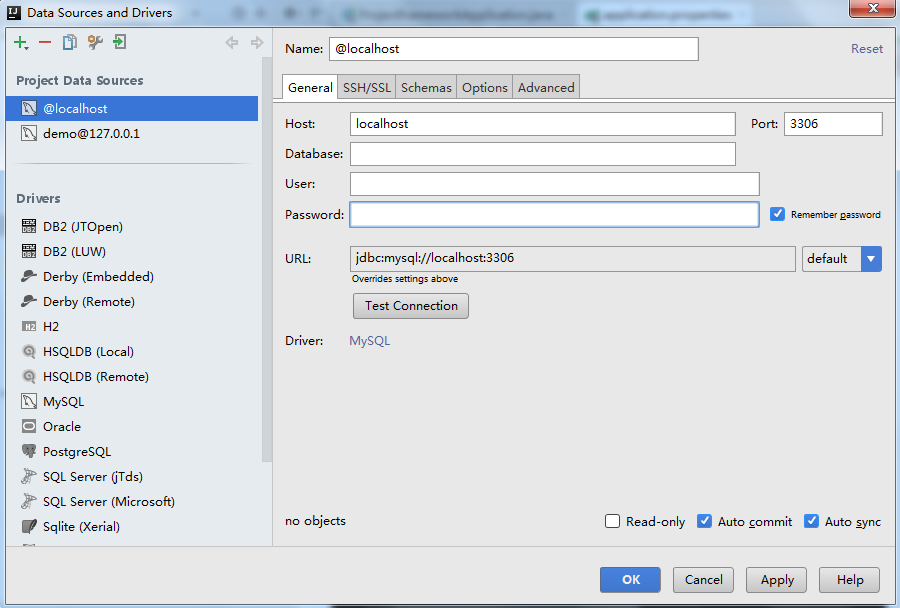Open the Schemas tab

coord(426,87)
